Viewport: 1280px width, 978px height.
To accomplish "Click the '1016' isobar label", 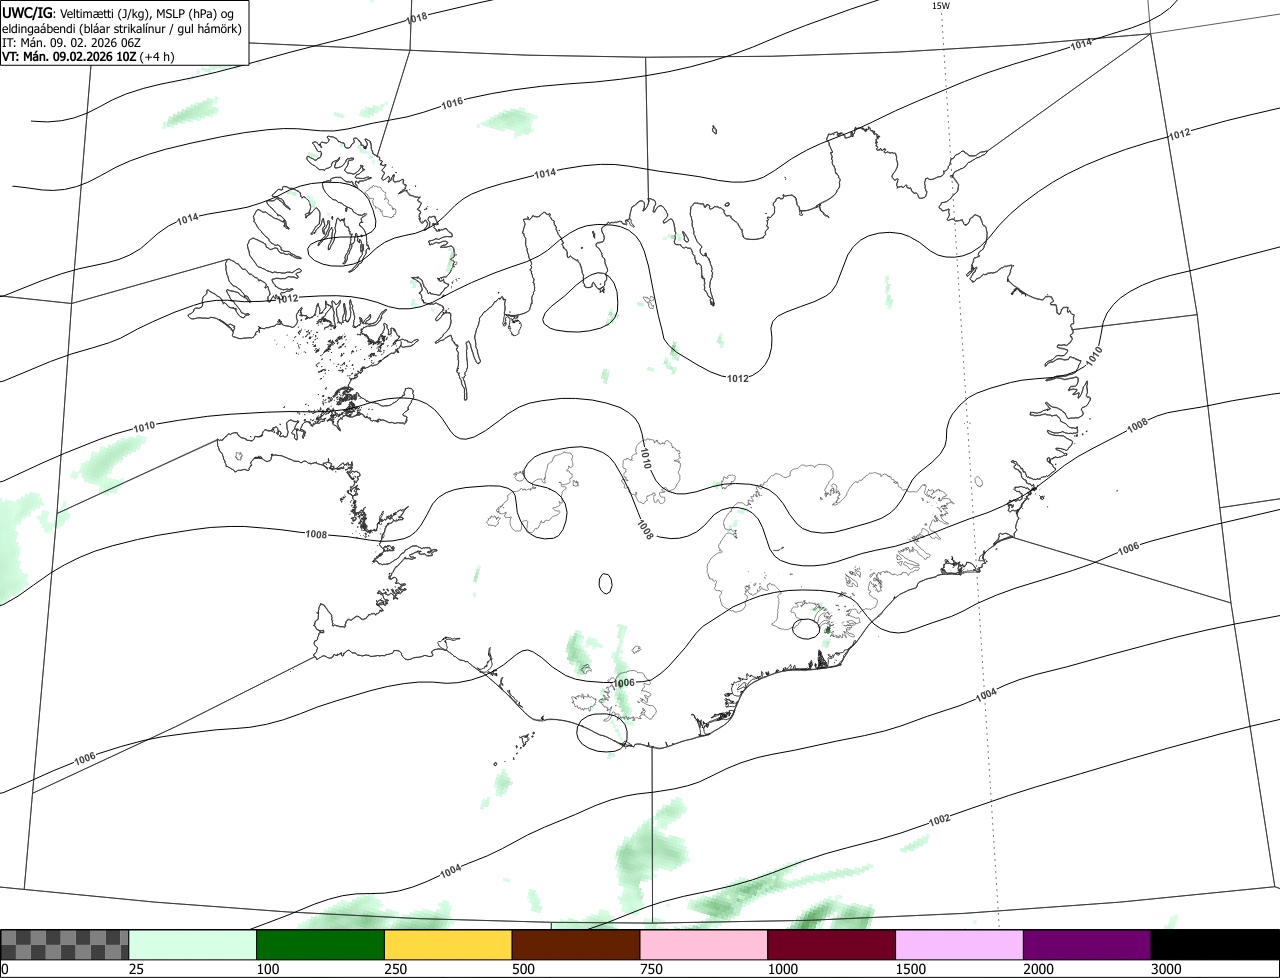I will click(452, 103).
